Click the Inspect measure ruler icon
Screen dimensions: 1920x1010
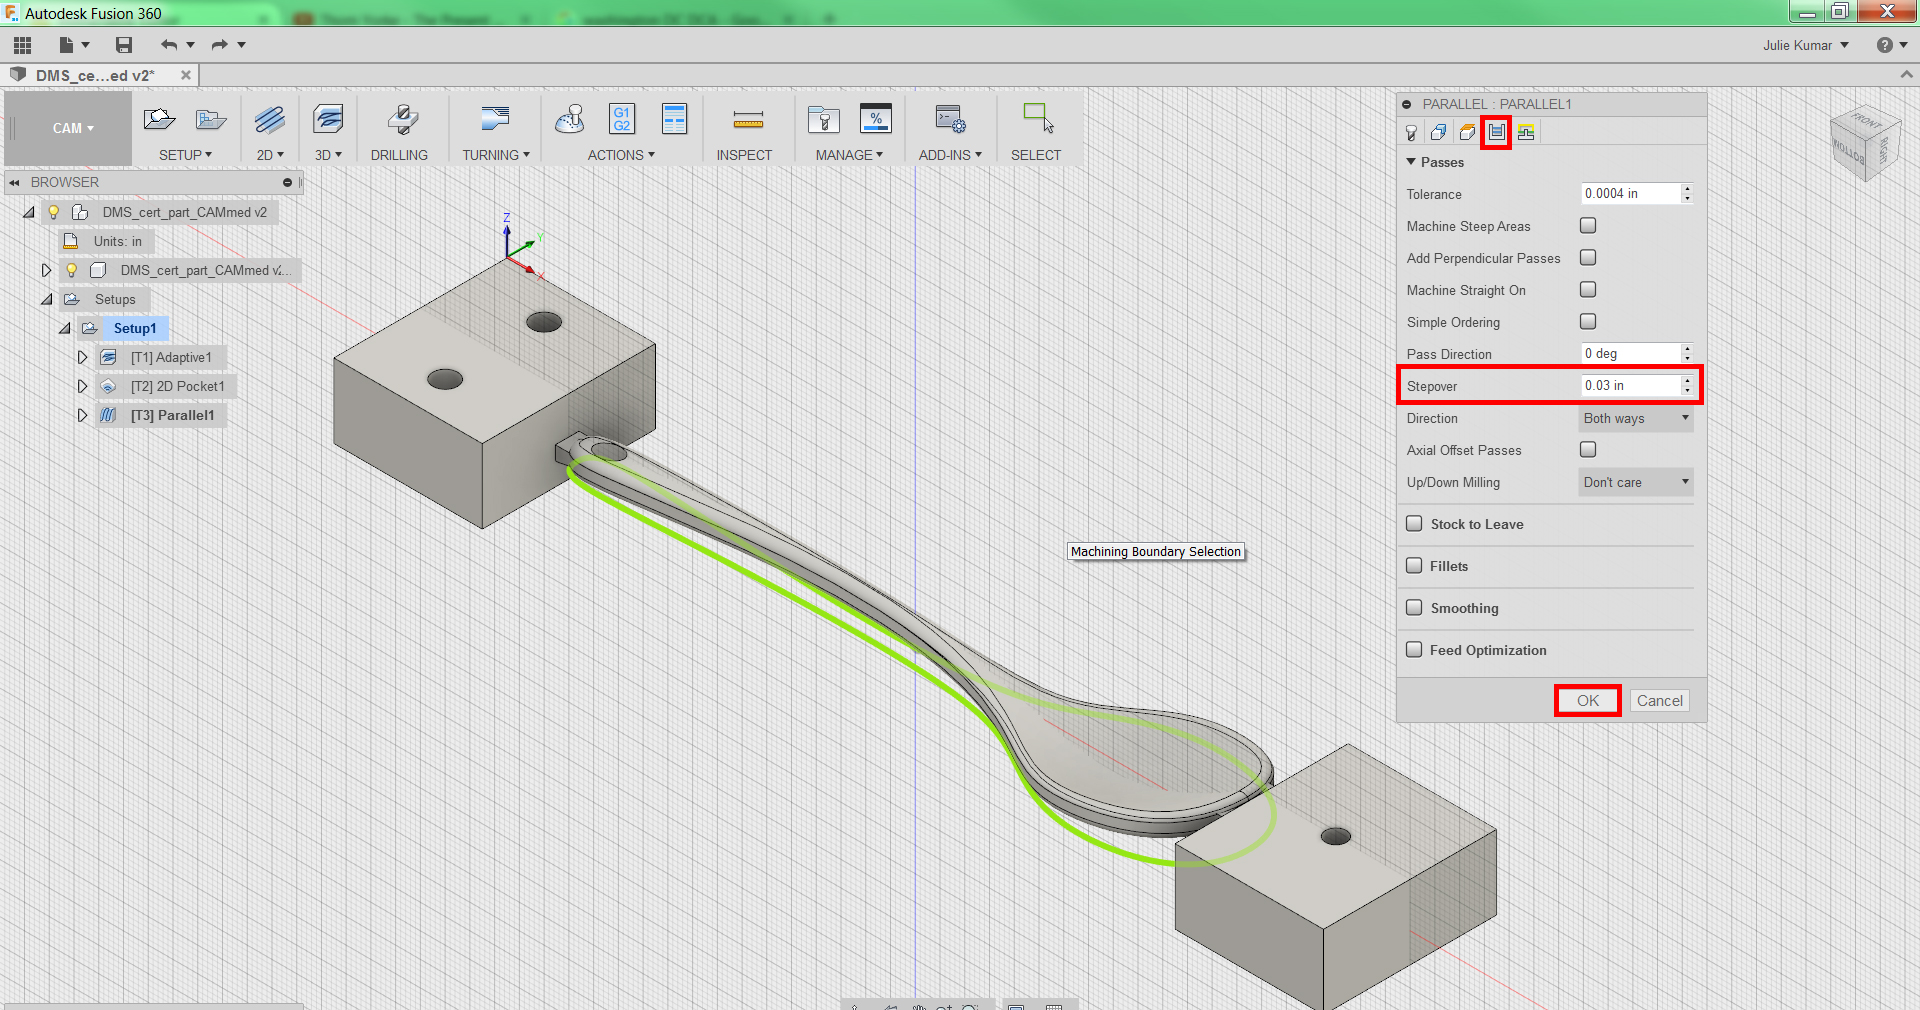(x=748, y=121)
